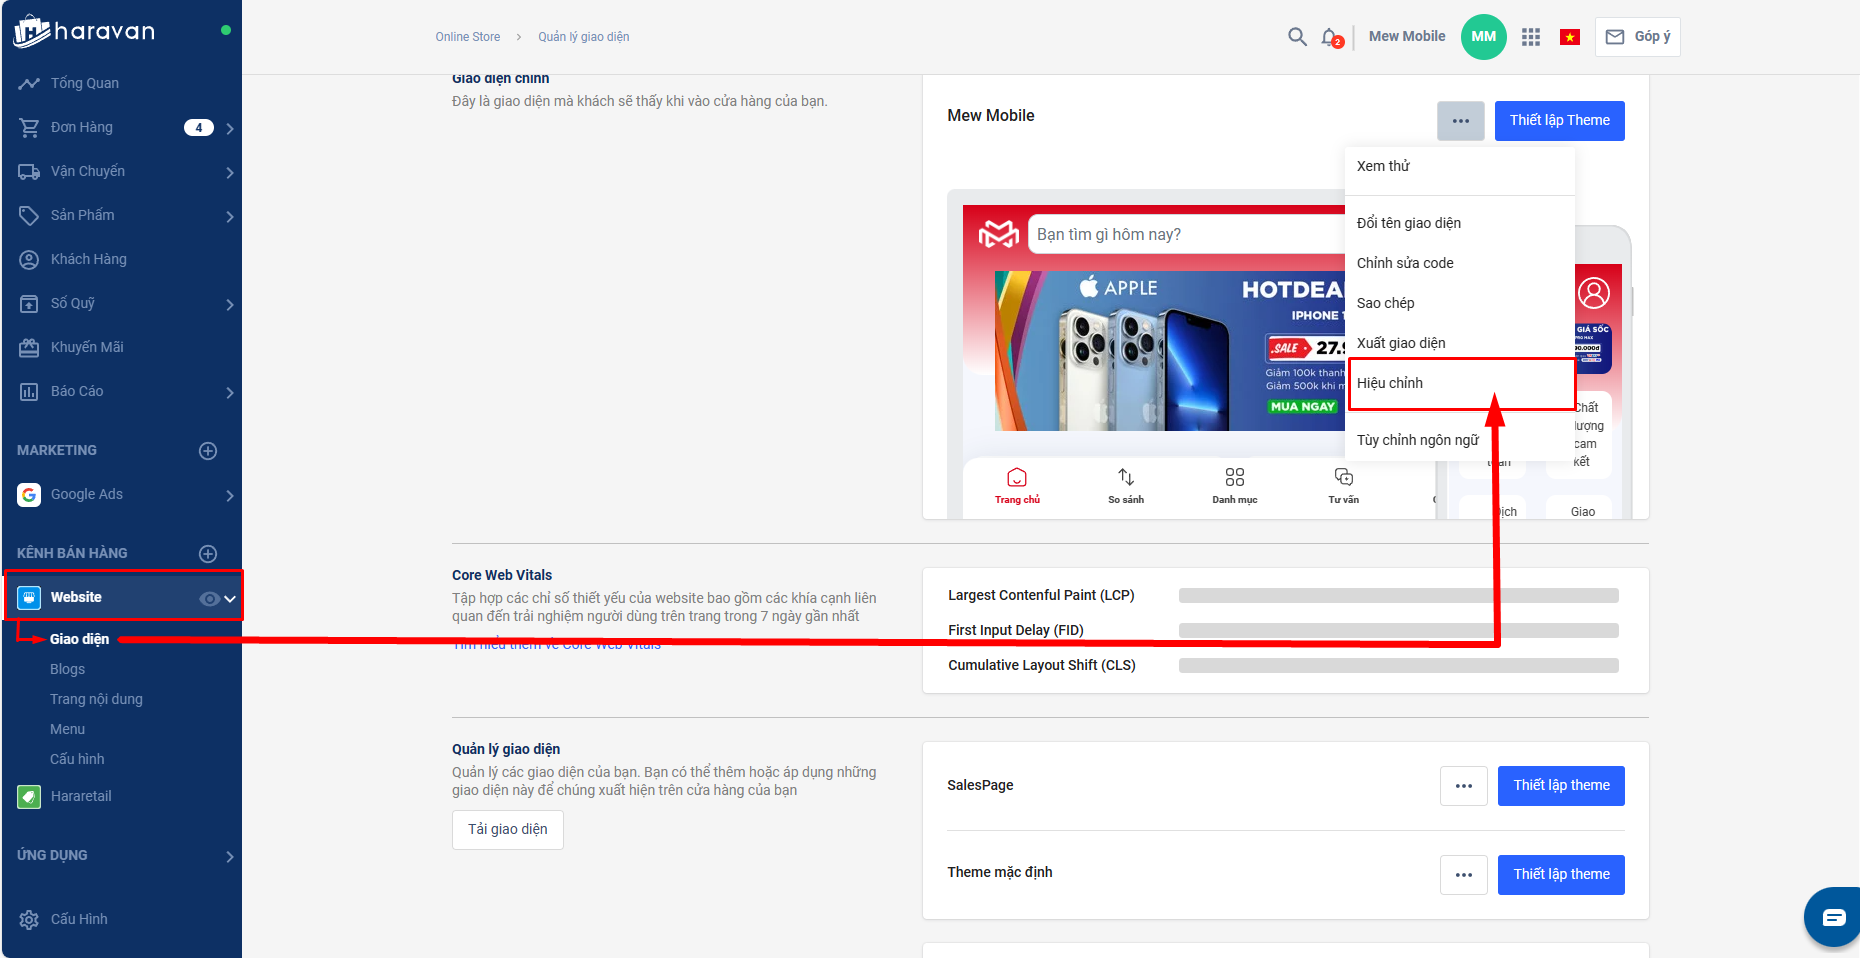Click the Hararetail icon
Viewport: 1860px width, 958px height.
(29, 796)
